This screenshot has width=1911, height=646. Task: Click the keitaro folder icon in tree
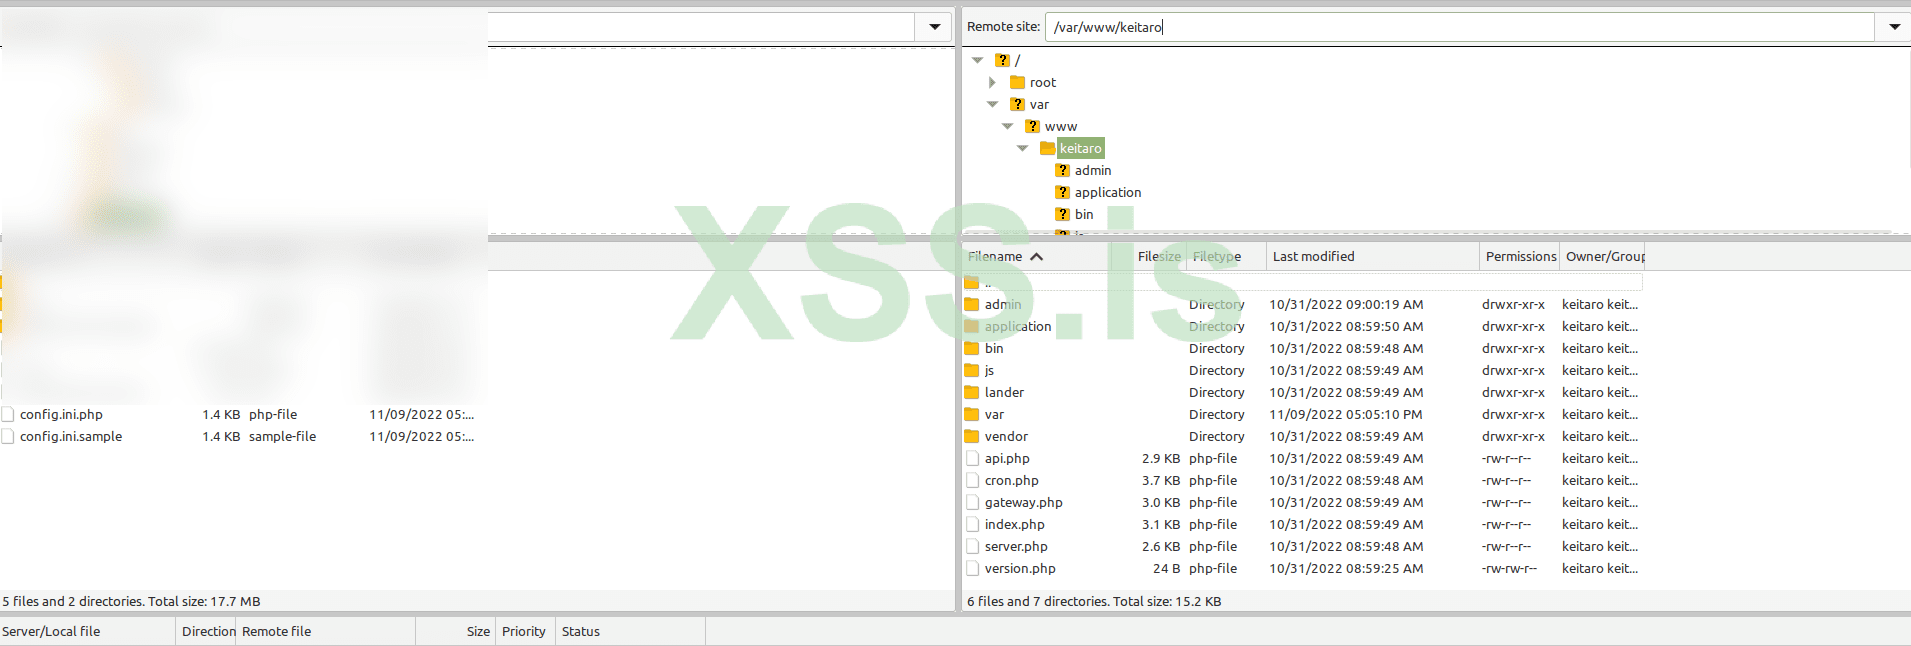1047,148
